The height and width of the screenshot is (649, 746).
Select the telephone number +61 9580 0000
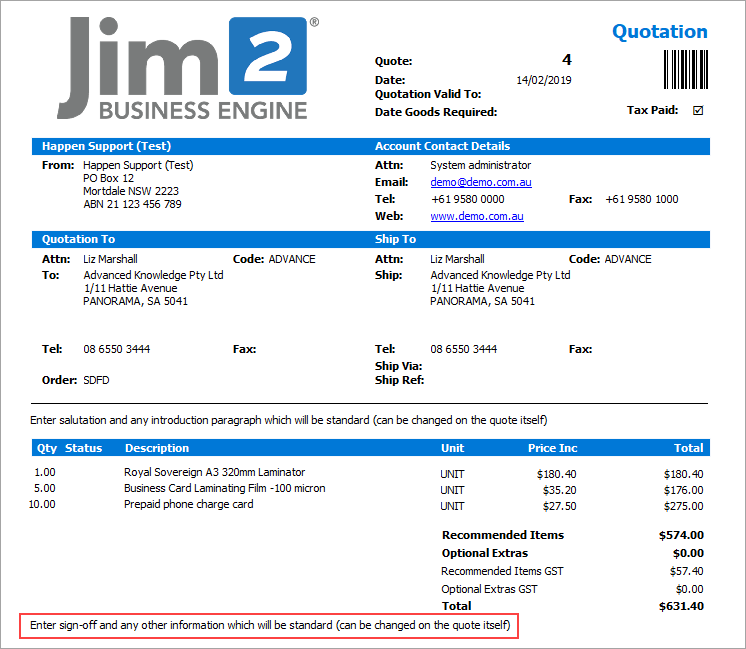pos(467,199)
